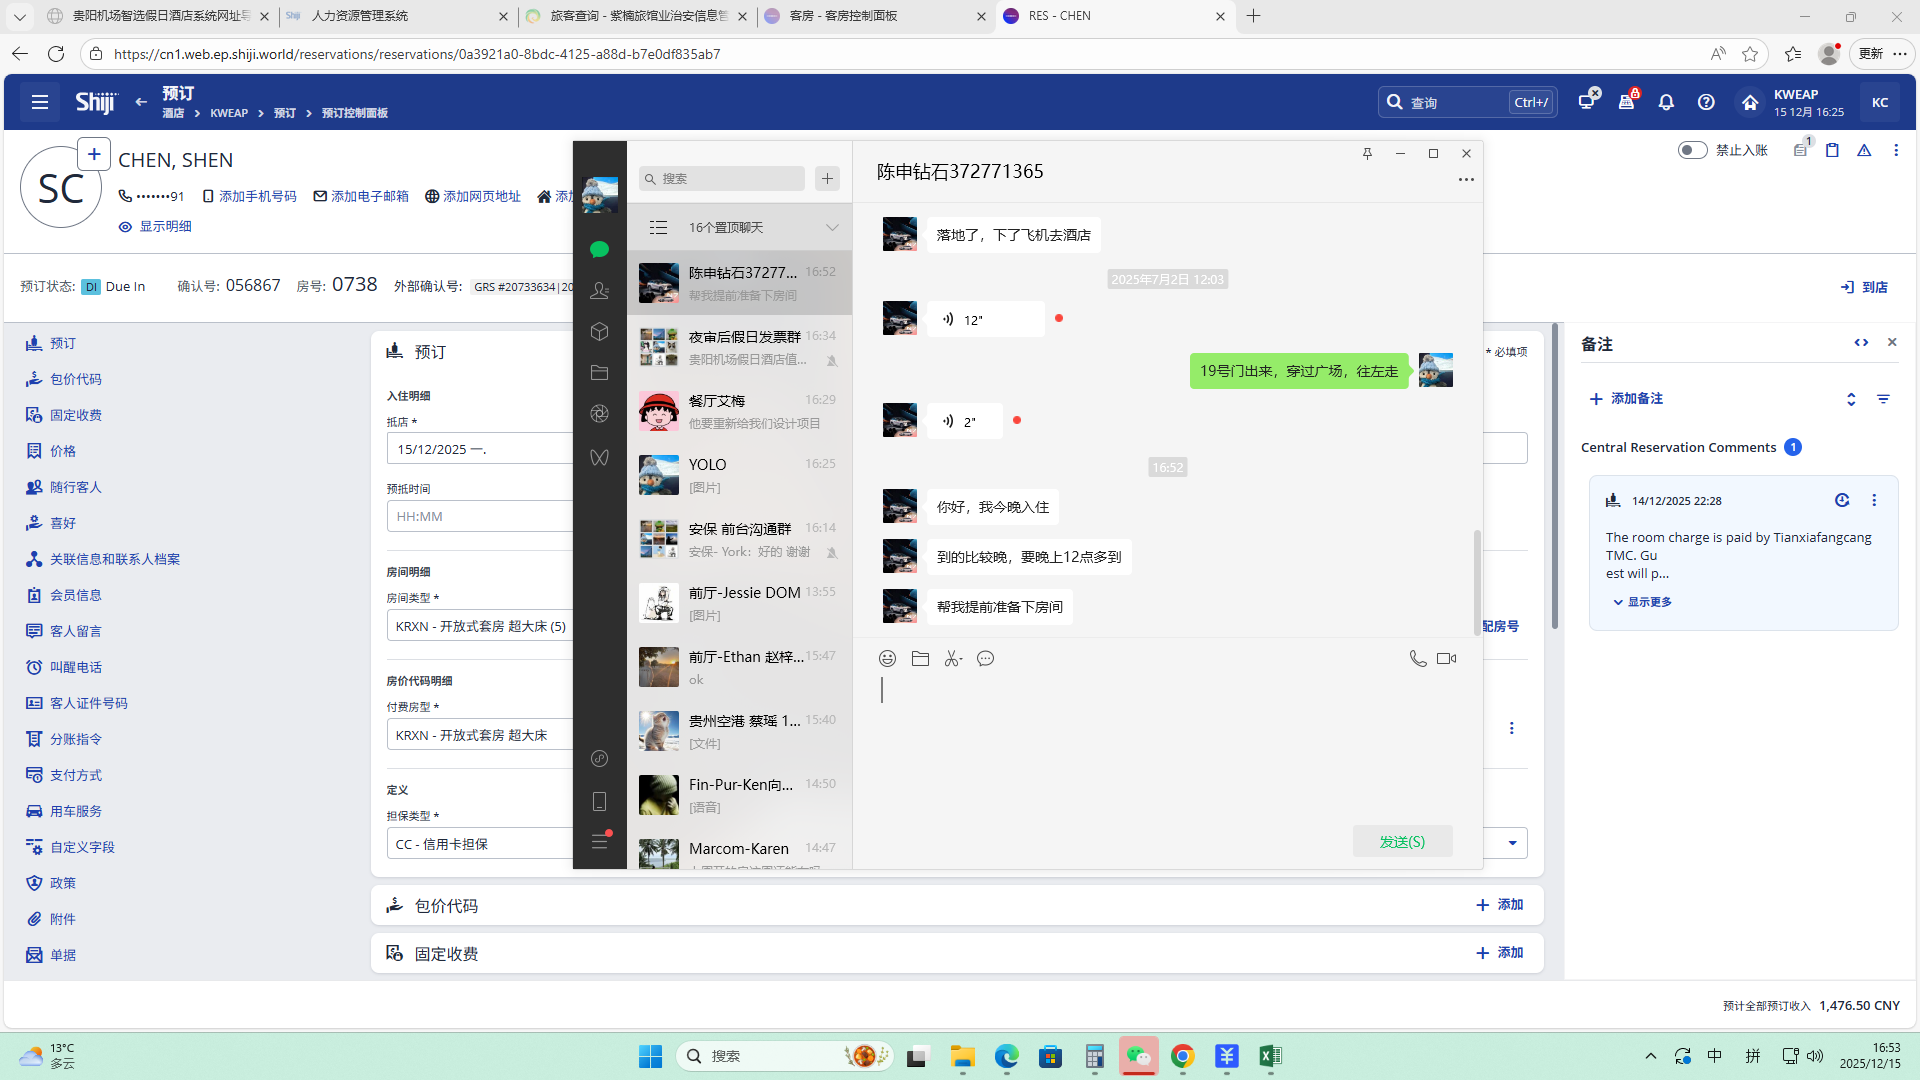Viewport: 1920px width, 1080px height.
Task: Start a voice call in WeChat
Action: pyautogui.click(x=1417, y=658)
